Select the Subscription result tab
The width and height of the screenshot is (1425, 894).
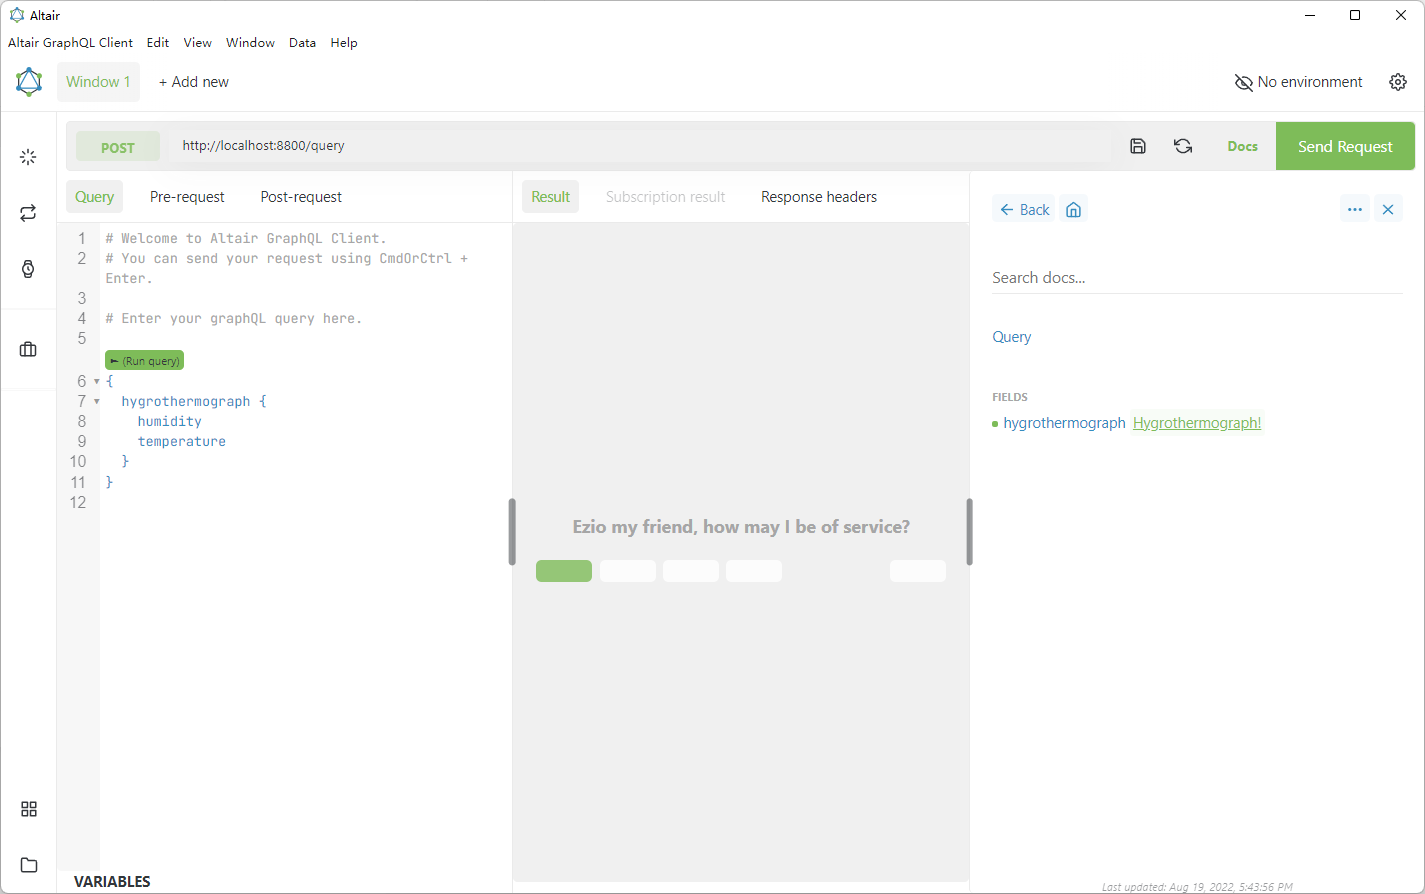click(x=665, y=197)
